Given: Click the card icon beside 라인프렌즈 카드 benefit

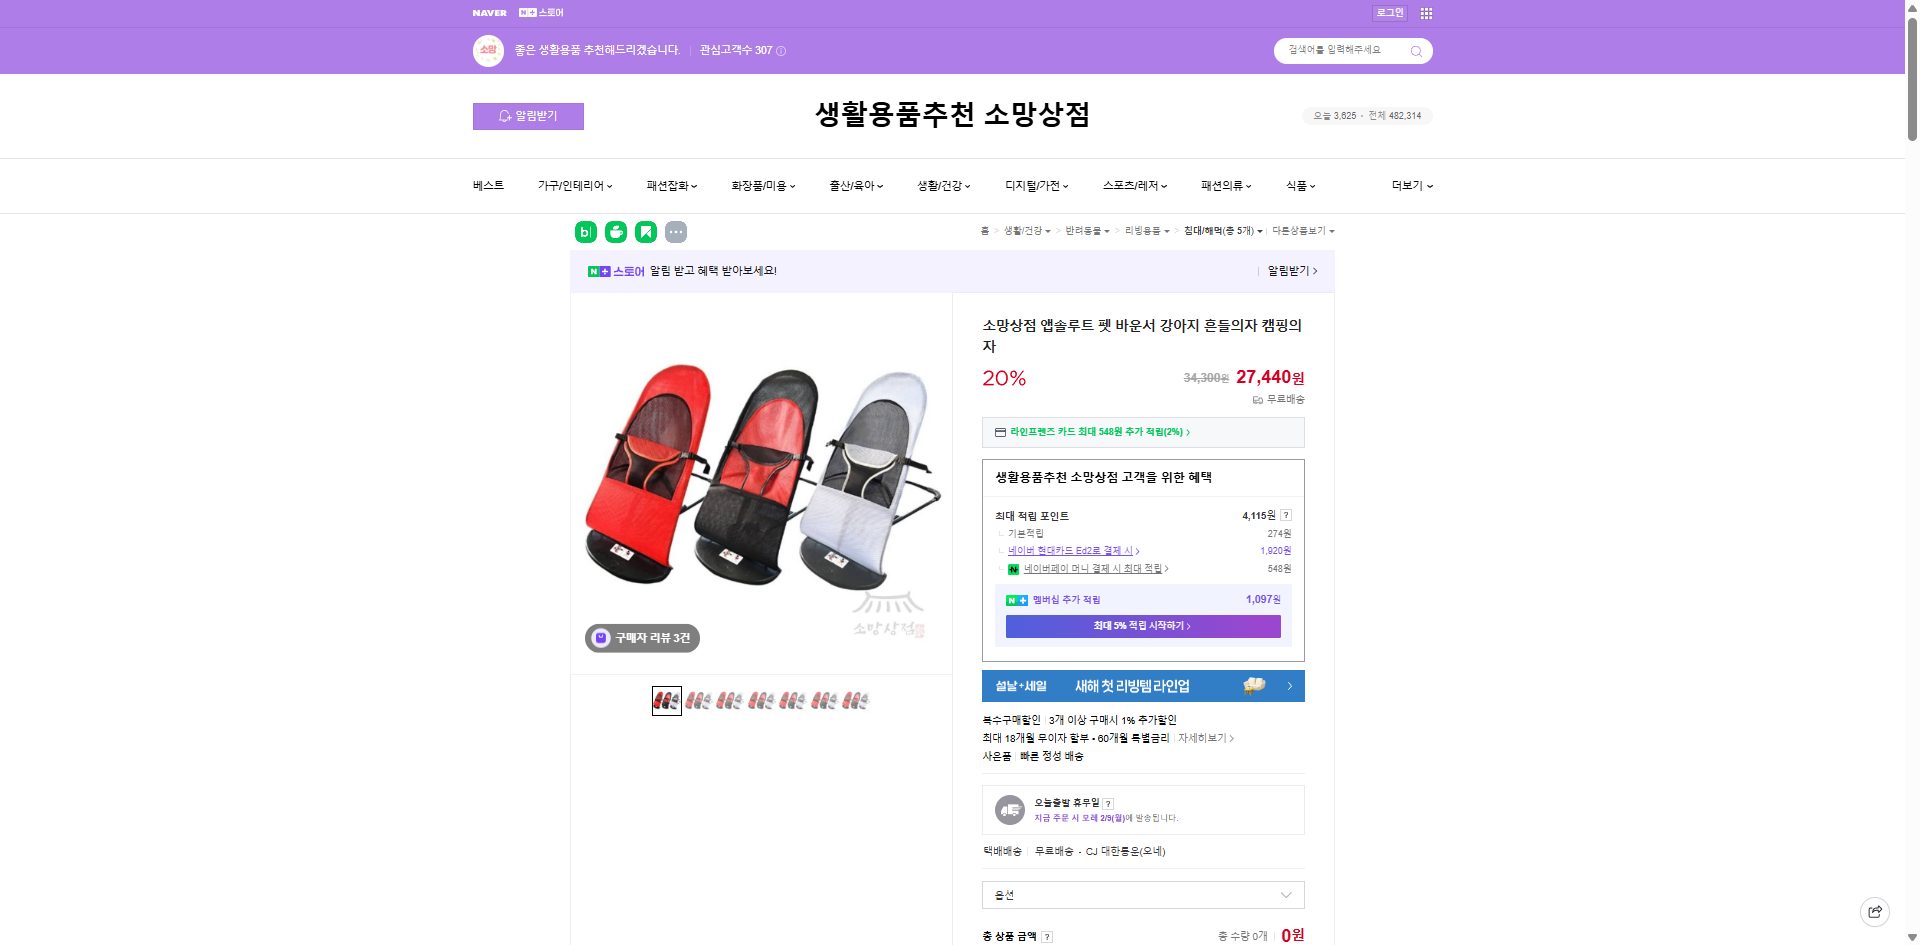Looking at the screenshot, I should pos(1001,431).
